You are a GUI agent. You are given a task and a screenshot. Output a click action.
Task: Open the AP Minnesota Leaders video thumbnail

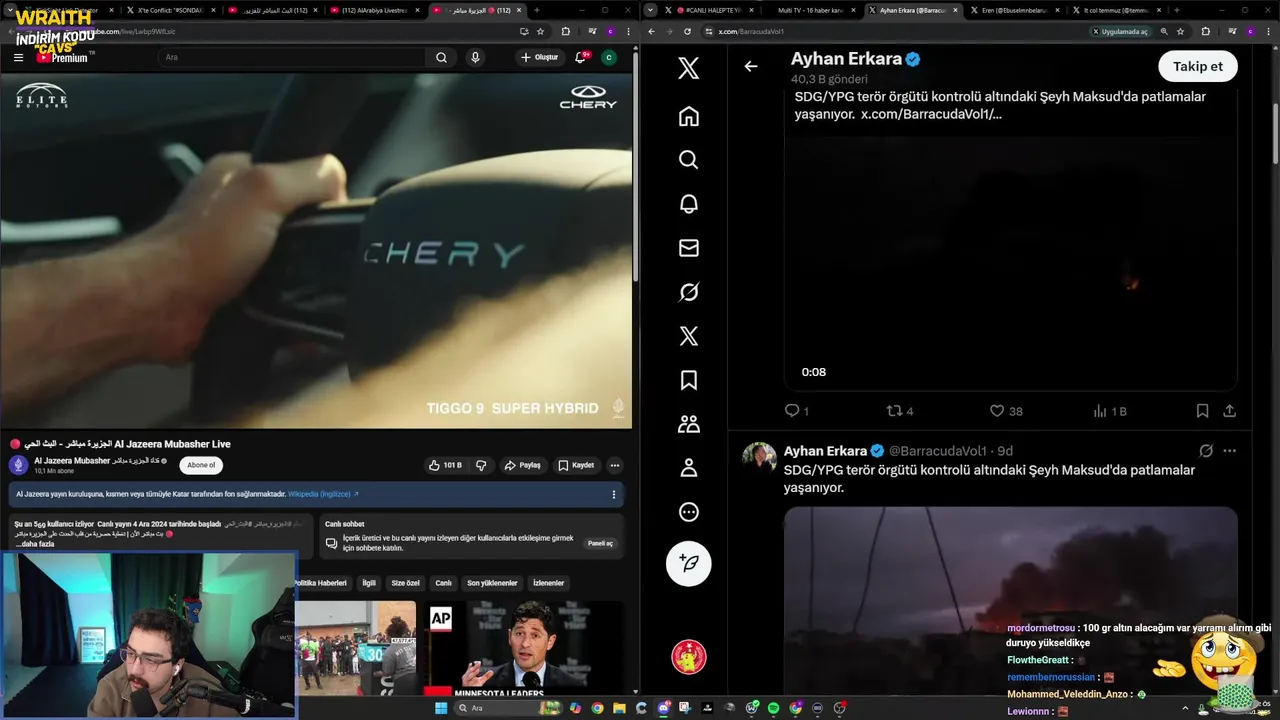524,648
